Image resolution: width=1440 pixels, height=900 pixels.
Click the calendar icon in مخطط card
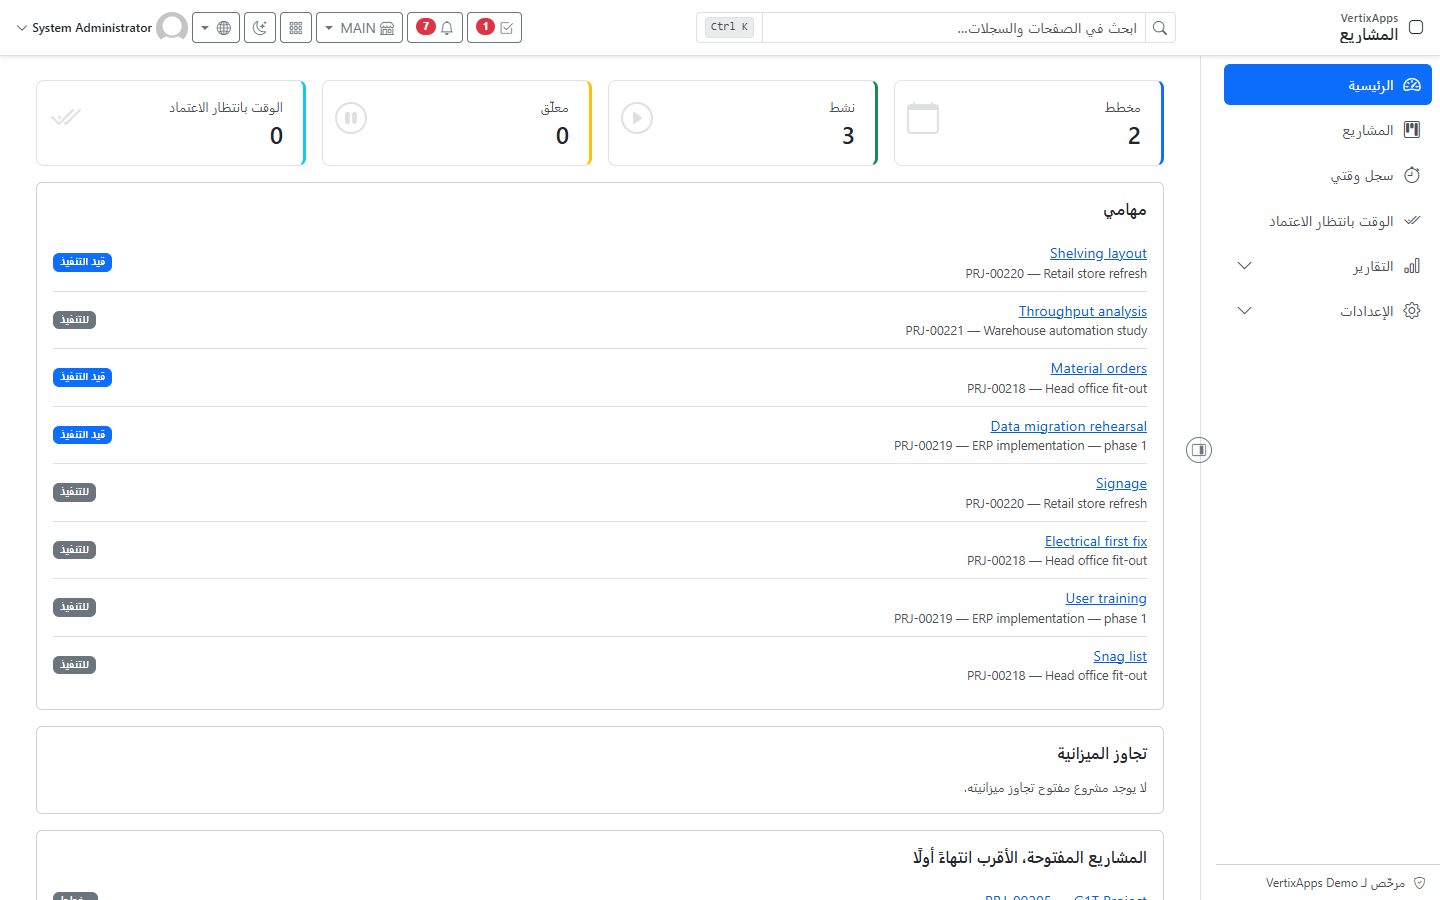pos(923,118)
